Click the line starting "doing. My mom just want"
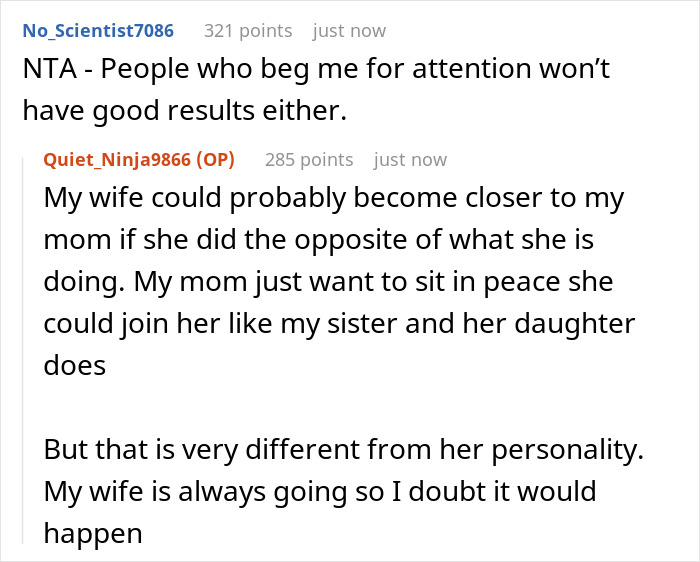Viewport: 700px width, 562px height. point(328,282)
